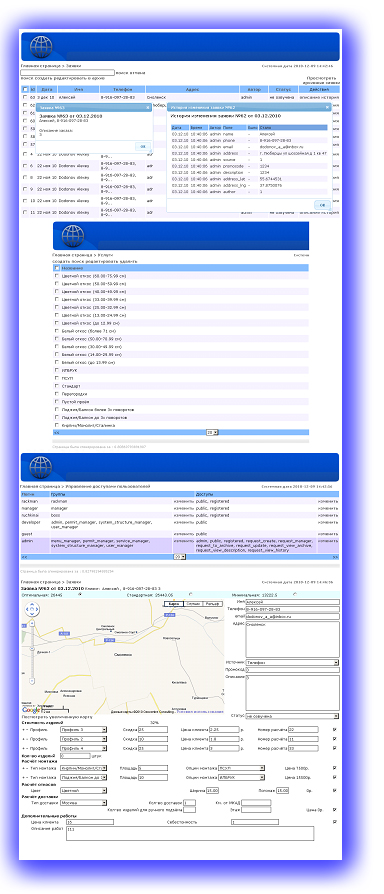Open page-size dropdown 20 on services page
Screen dimensions: 384x894
tap(212, 433)
